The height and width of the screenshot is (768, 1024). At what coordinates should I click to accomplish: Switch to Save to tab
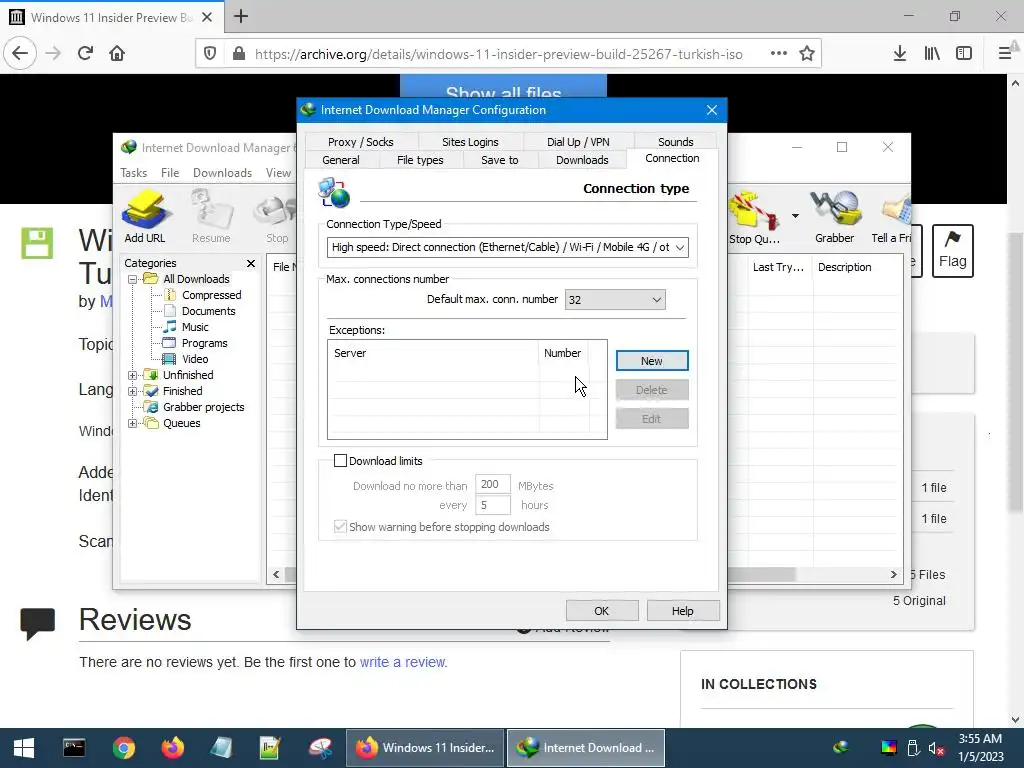[x=500, y=160]
